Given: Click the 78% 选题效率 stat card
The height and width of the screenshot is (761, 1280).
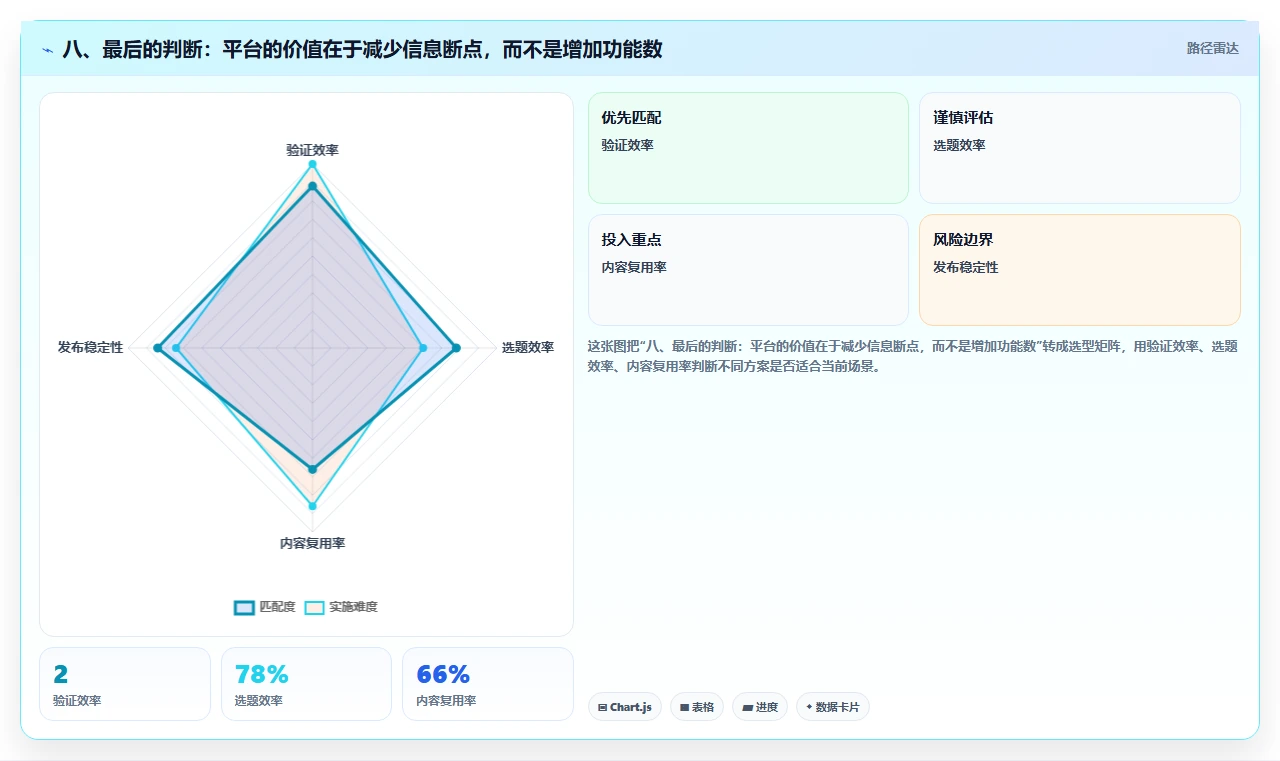Looking at the screenshot, I should 306,684.
